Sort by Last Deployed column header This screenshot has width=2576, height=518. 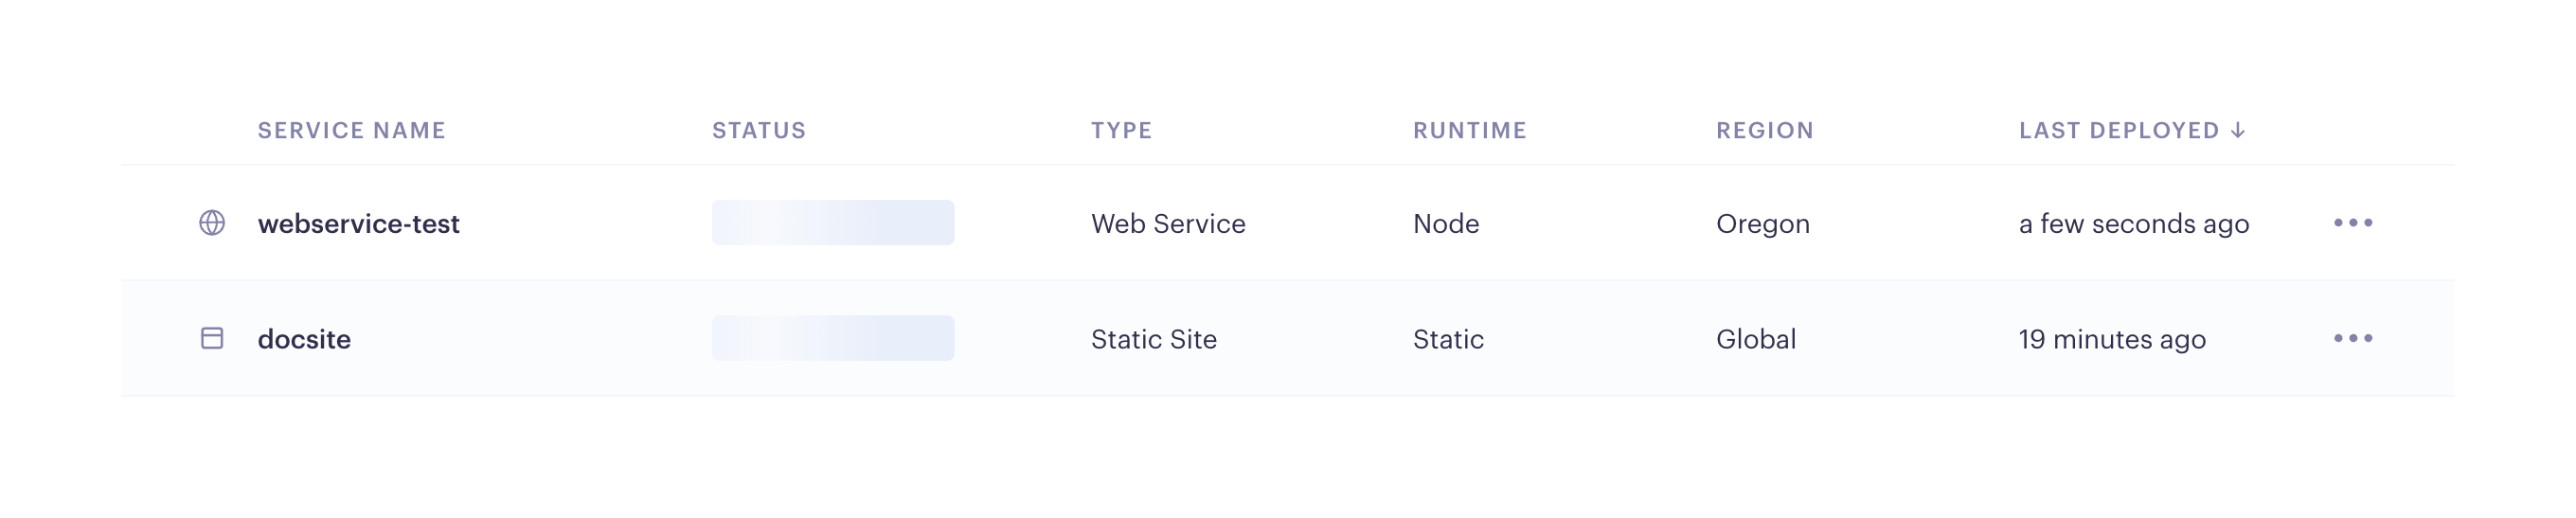click(x=2118, y=130)
